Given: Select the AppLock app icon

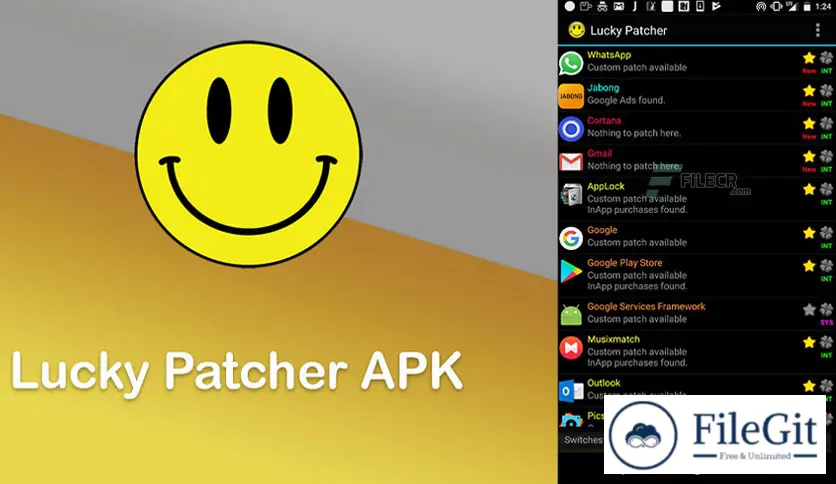Looking at the screenshot, I should click(571, 195).
